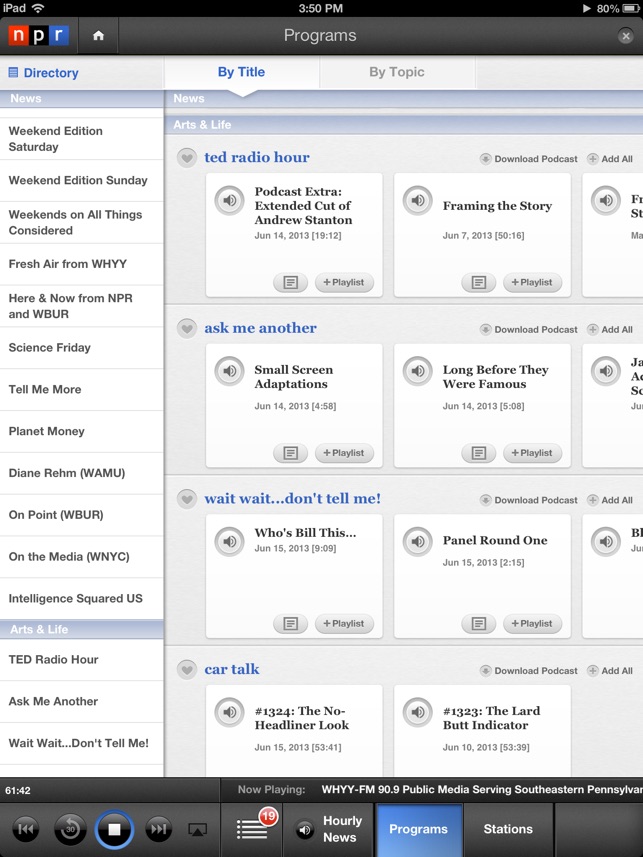Image resolution: width=643 pixels, height=857 pixels.
Task: Rewind 30 seconds
Action: point(71,829)
